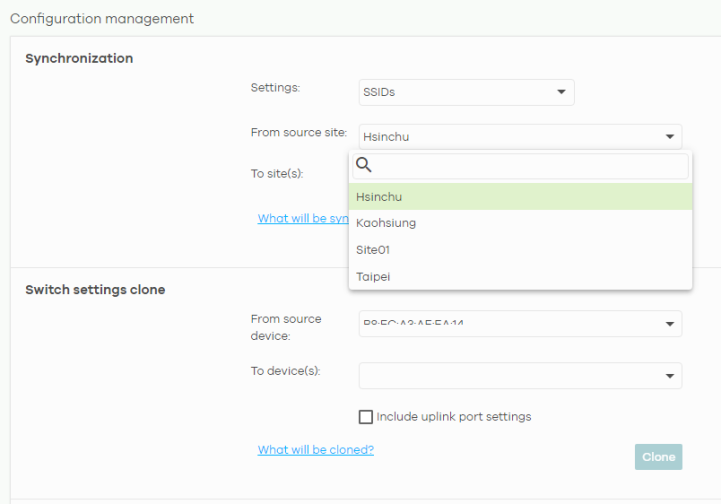Click the To device(s) caret arrow

tap(668, 376)
